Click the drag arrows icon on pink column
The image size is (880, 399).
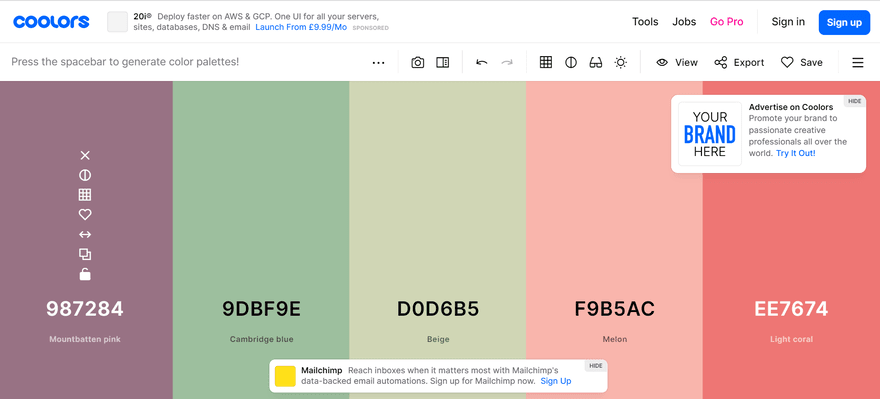pyautogui.click(x=85, y=235)
